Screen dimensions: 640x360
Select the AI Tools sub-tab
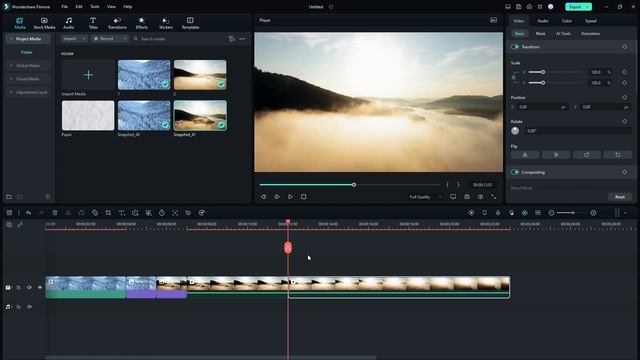pyautogui.click(x=563, y=33)
